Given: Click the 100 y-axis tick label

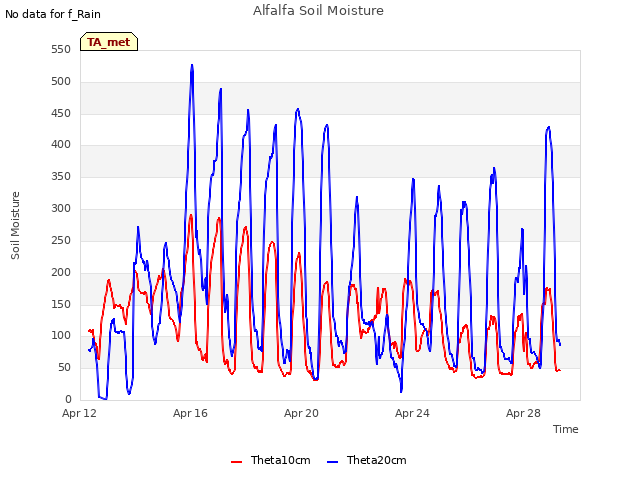Looking at the screenshot, I should [61, 336].
